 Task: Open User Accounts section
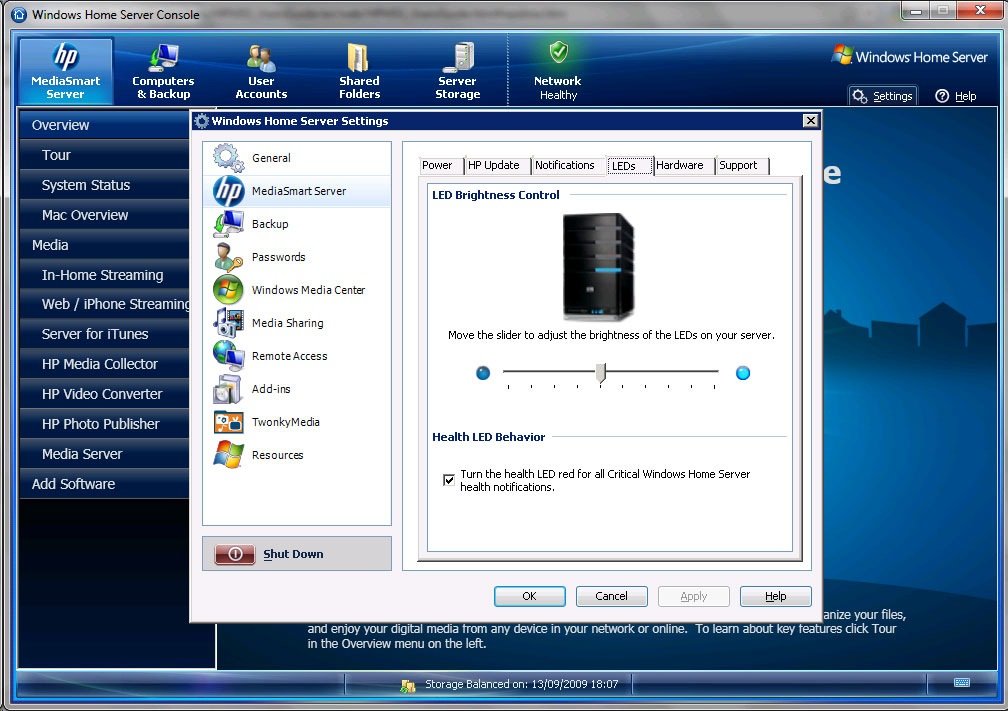pyautogui.click(x=261, y=71)
